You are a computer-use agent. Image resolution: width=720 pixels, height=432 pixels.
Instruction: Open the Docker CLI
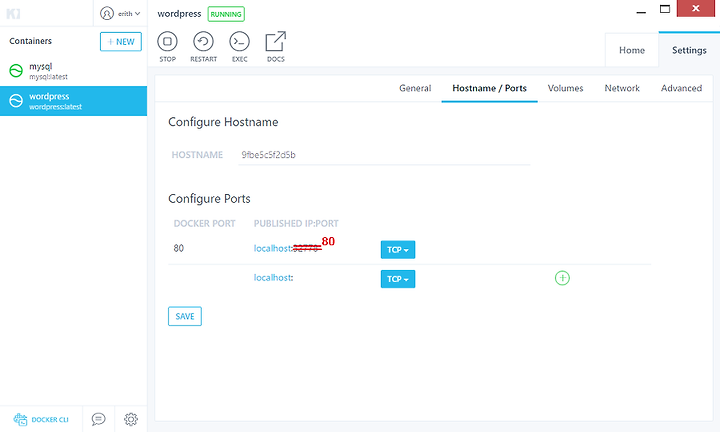pyautogui.click(x=41, y=419)
